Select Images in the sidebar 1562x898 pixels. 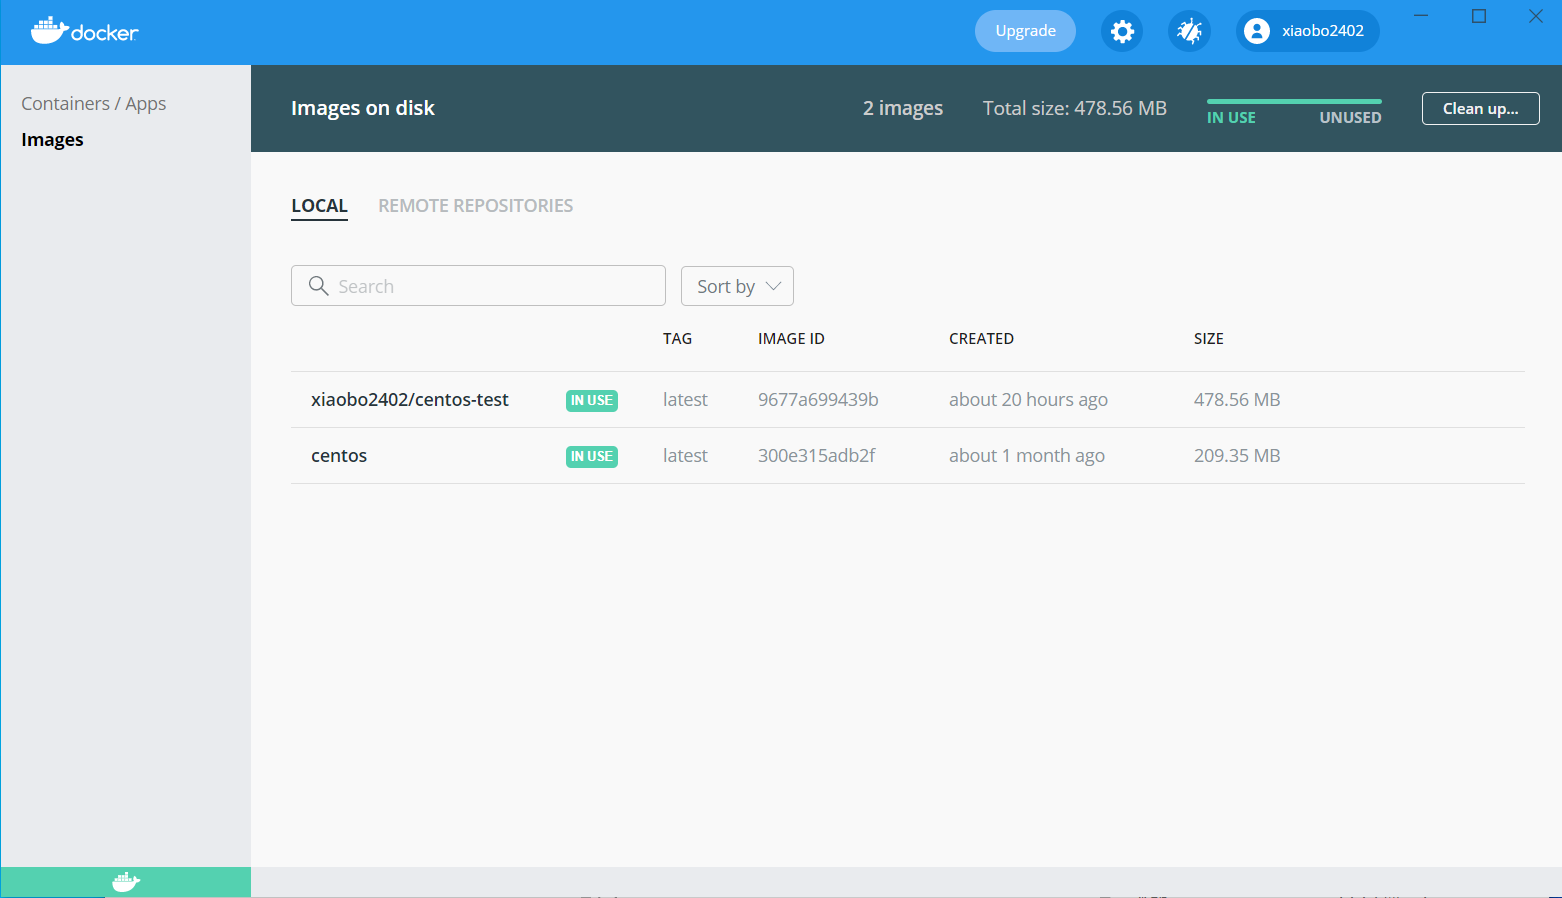(52, 139)
